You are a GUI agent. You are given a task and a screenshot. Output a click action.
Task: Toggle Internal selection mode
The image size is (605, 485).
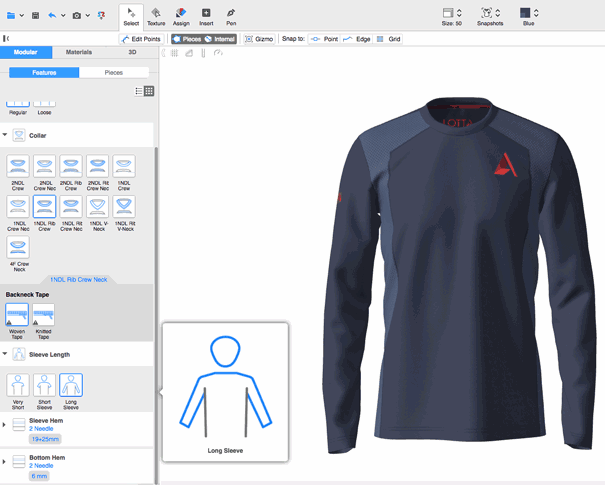click(220, 39)
